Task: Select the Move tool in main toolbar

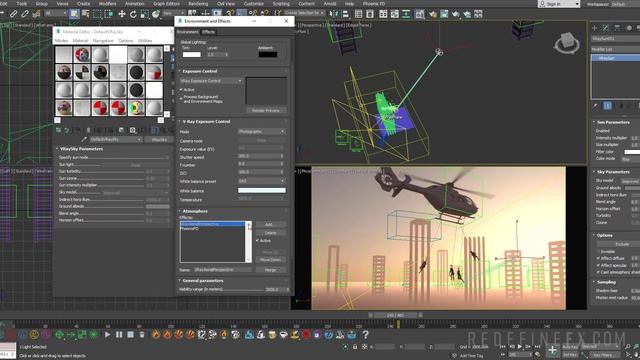Action: click(x=122, y=14)
